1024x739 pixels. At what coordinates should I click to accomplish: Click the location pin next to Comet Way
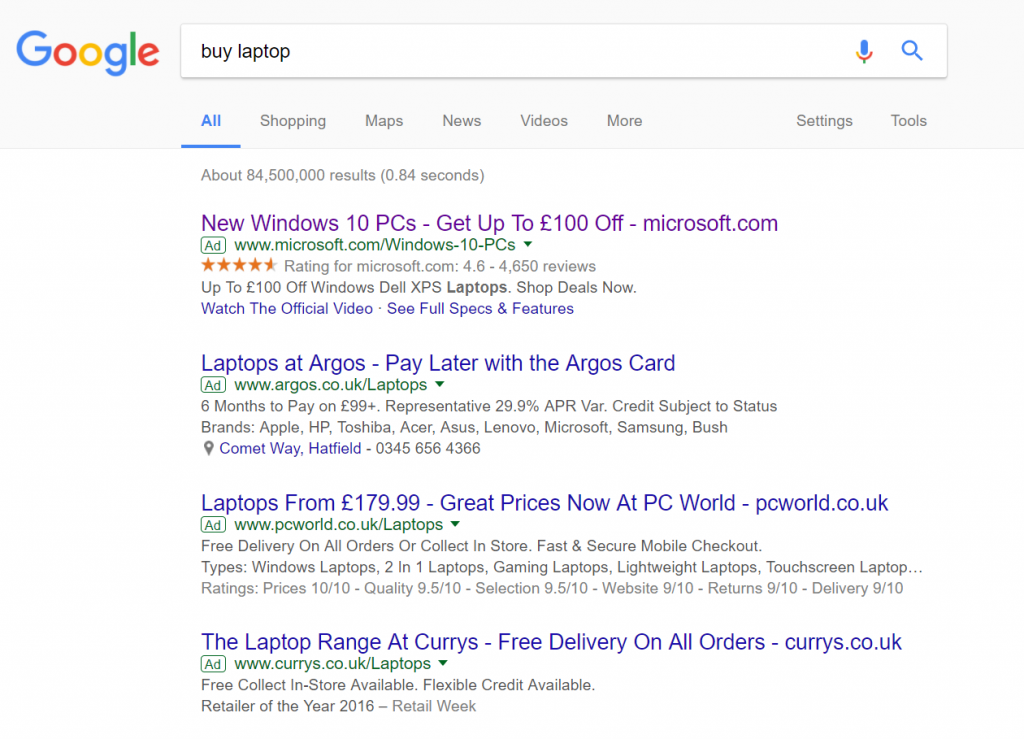point(208,448)
